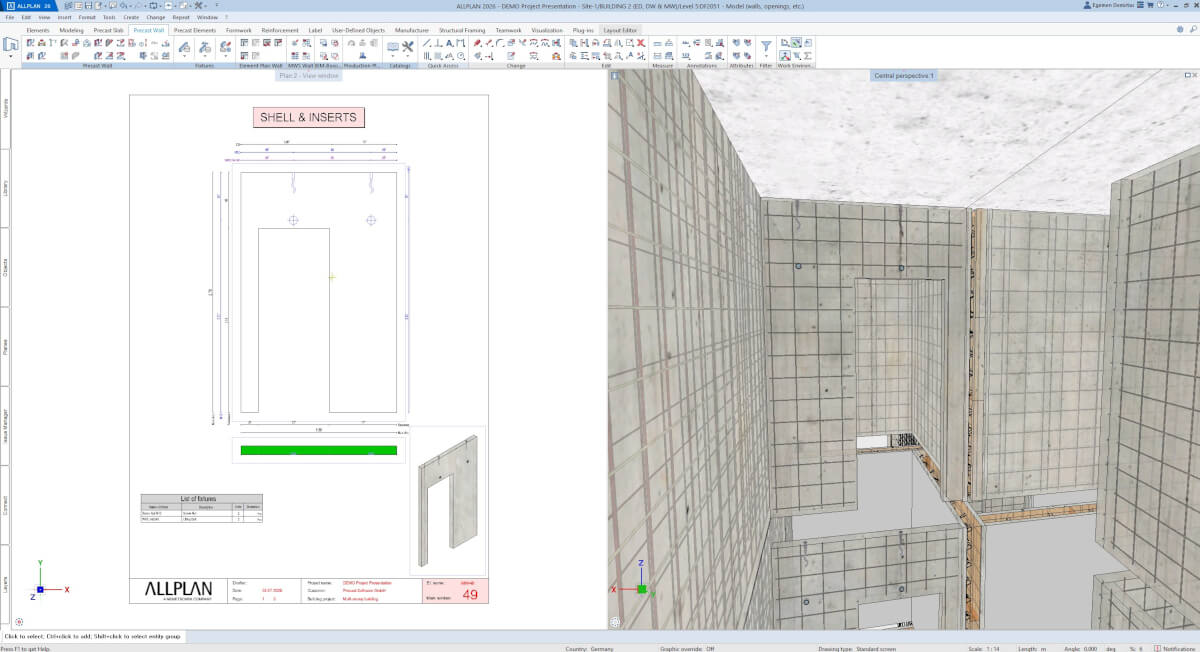Click the 'List of fixtures' table header
Image resolution: width=1200 pixels, height=652 pixels.
point(201,497)
